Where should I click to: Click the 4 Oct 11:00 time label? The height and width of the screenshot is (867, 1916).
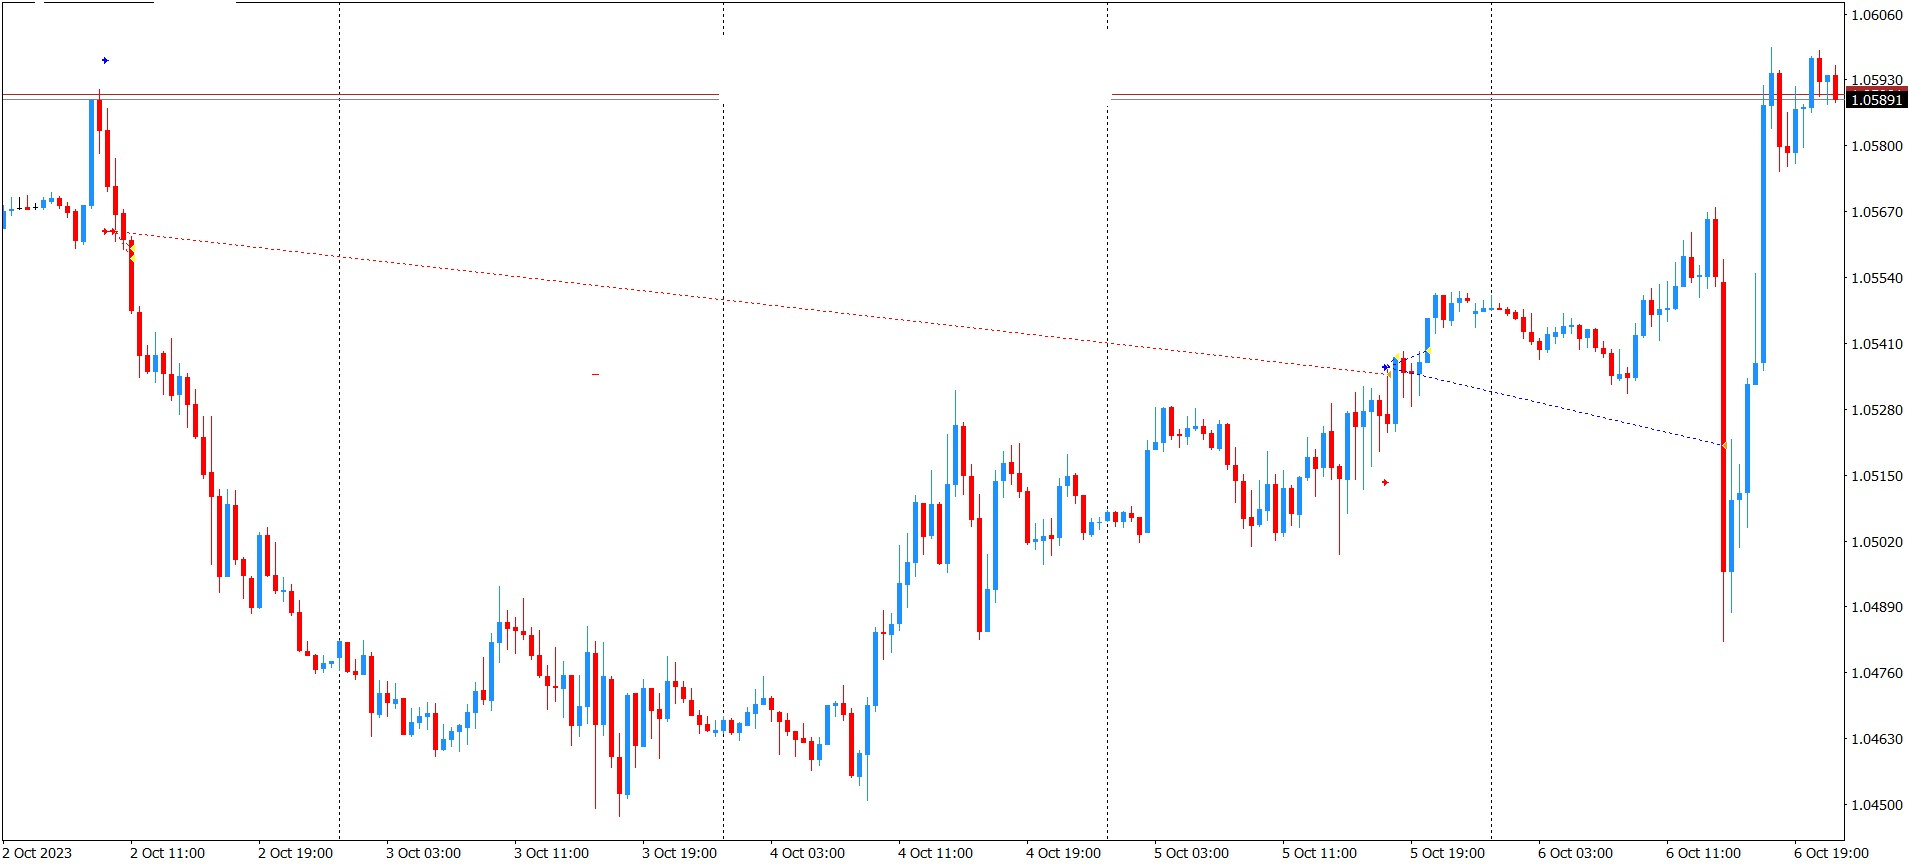935,853
